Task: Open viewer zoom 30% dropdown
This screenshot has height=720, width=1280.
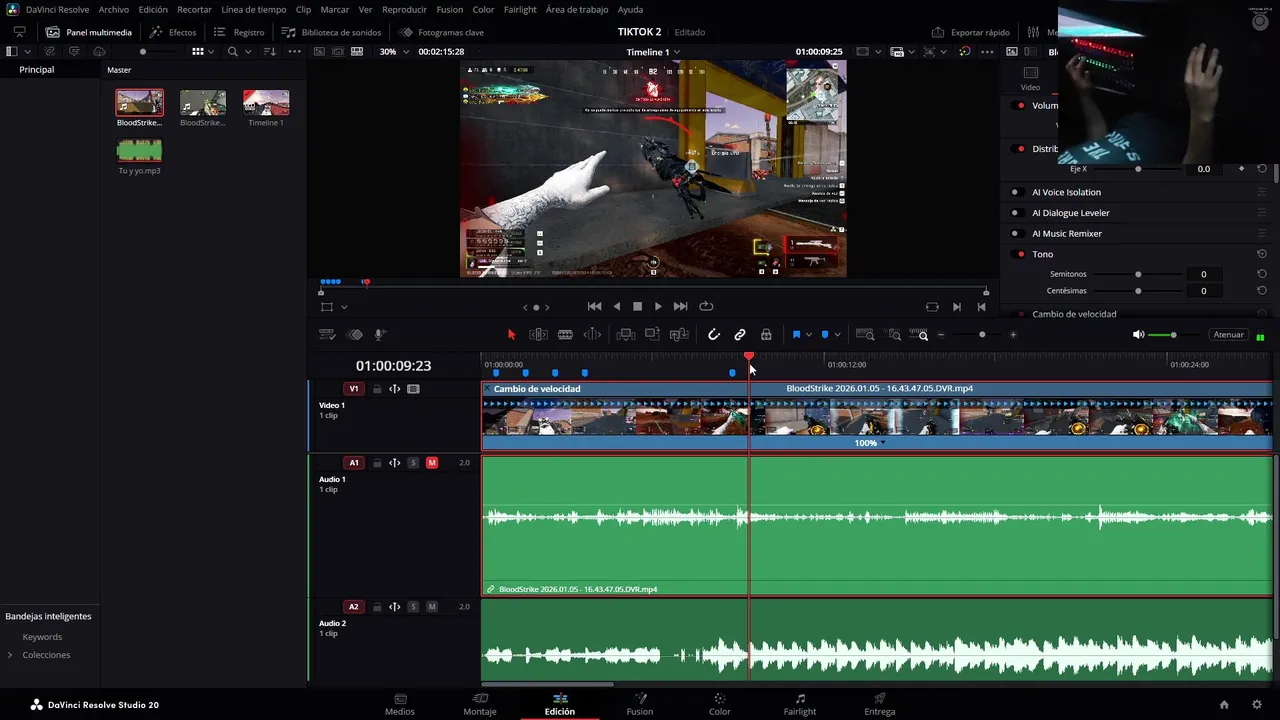Action: tap(392, 52)
